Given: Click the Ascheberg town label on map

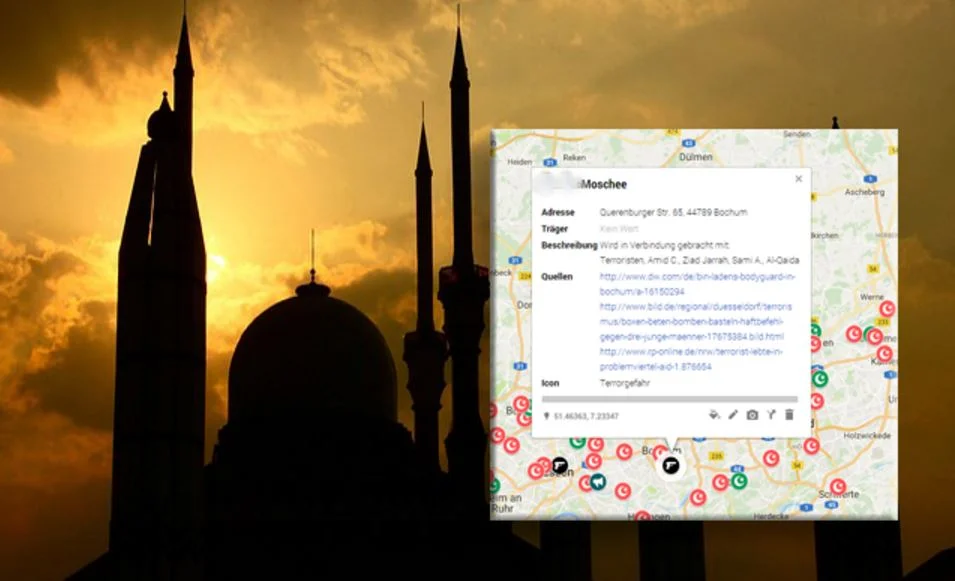Looking at the screenshot, I should pos(864,192).
